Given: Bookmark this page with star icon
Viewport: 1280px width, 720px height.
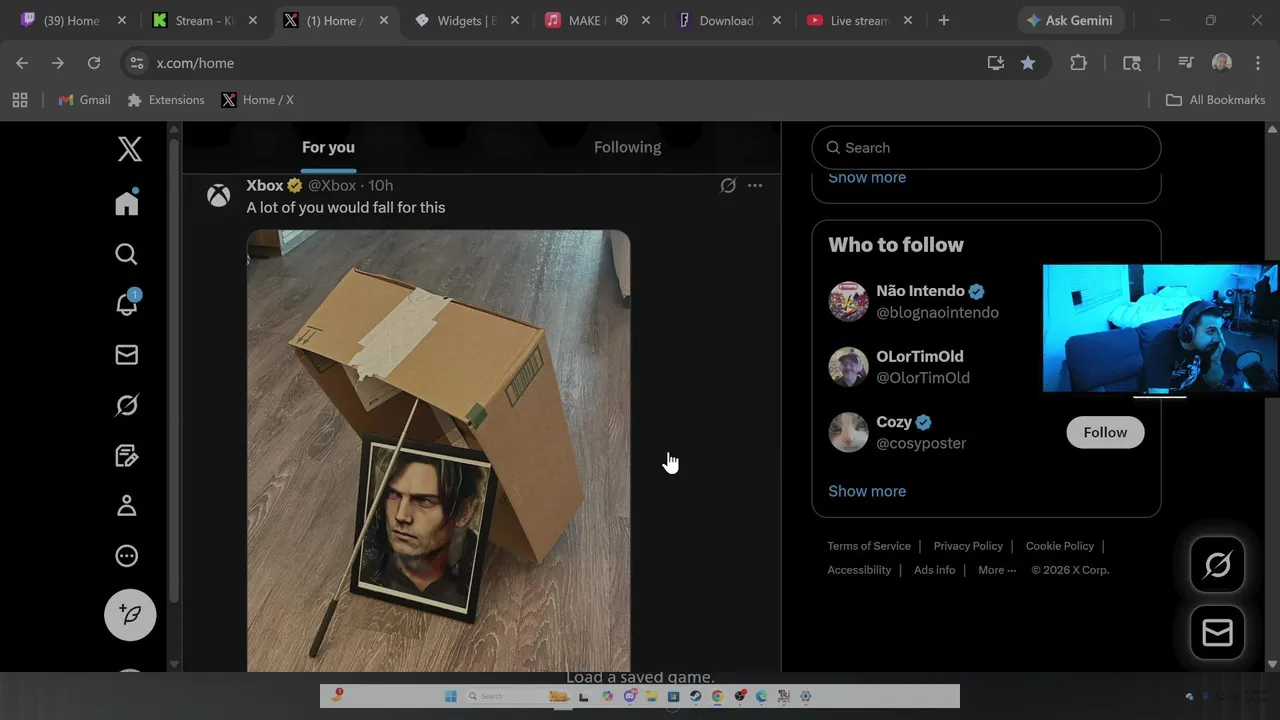Looking at the screenshot, I should pyautogui.click(x=1028, y=63).
